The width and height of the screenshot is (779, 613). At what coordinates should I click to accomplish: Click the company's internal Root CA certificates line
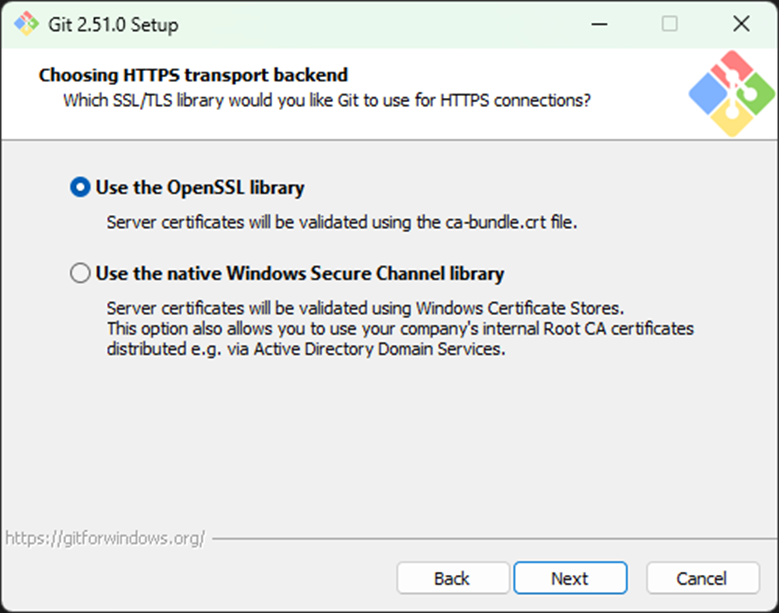click(x=400, y=328)
